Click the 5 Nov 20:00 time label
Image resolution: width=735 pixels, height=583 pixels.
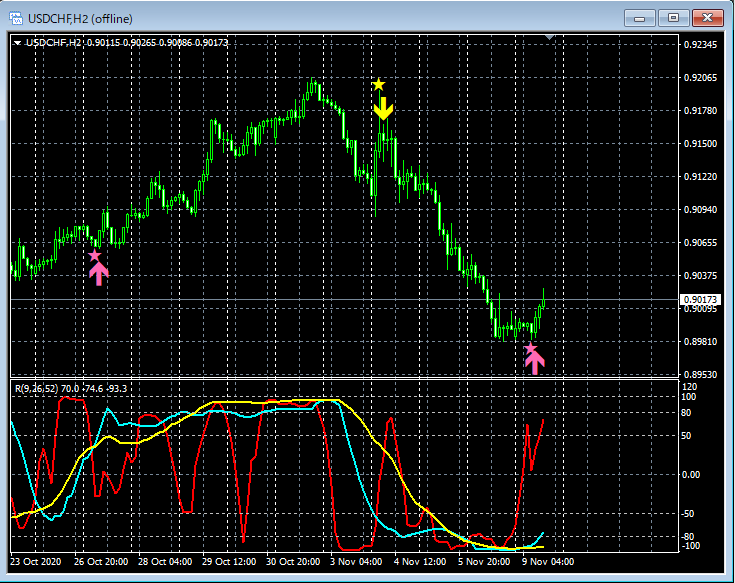(484, 561)
